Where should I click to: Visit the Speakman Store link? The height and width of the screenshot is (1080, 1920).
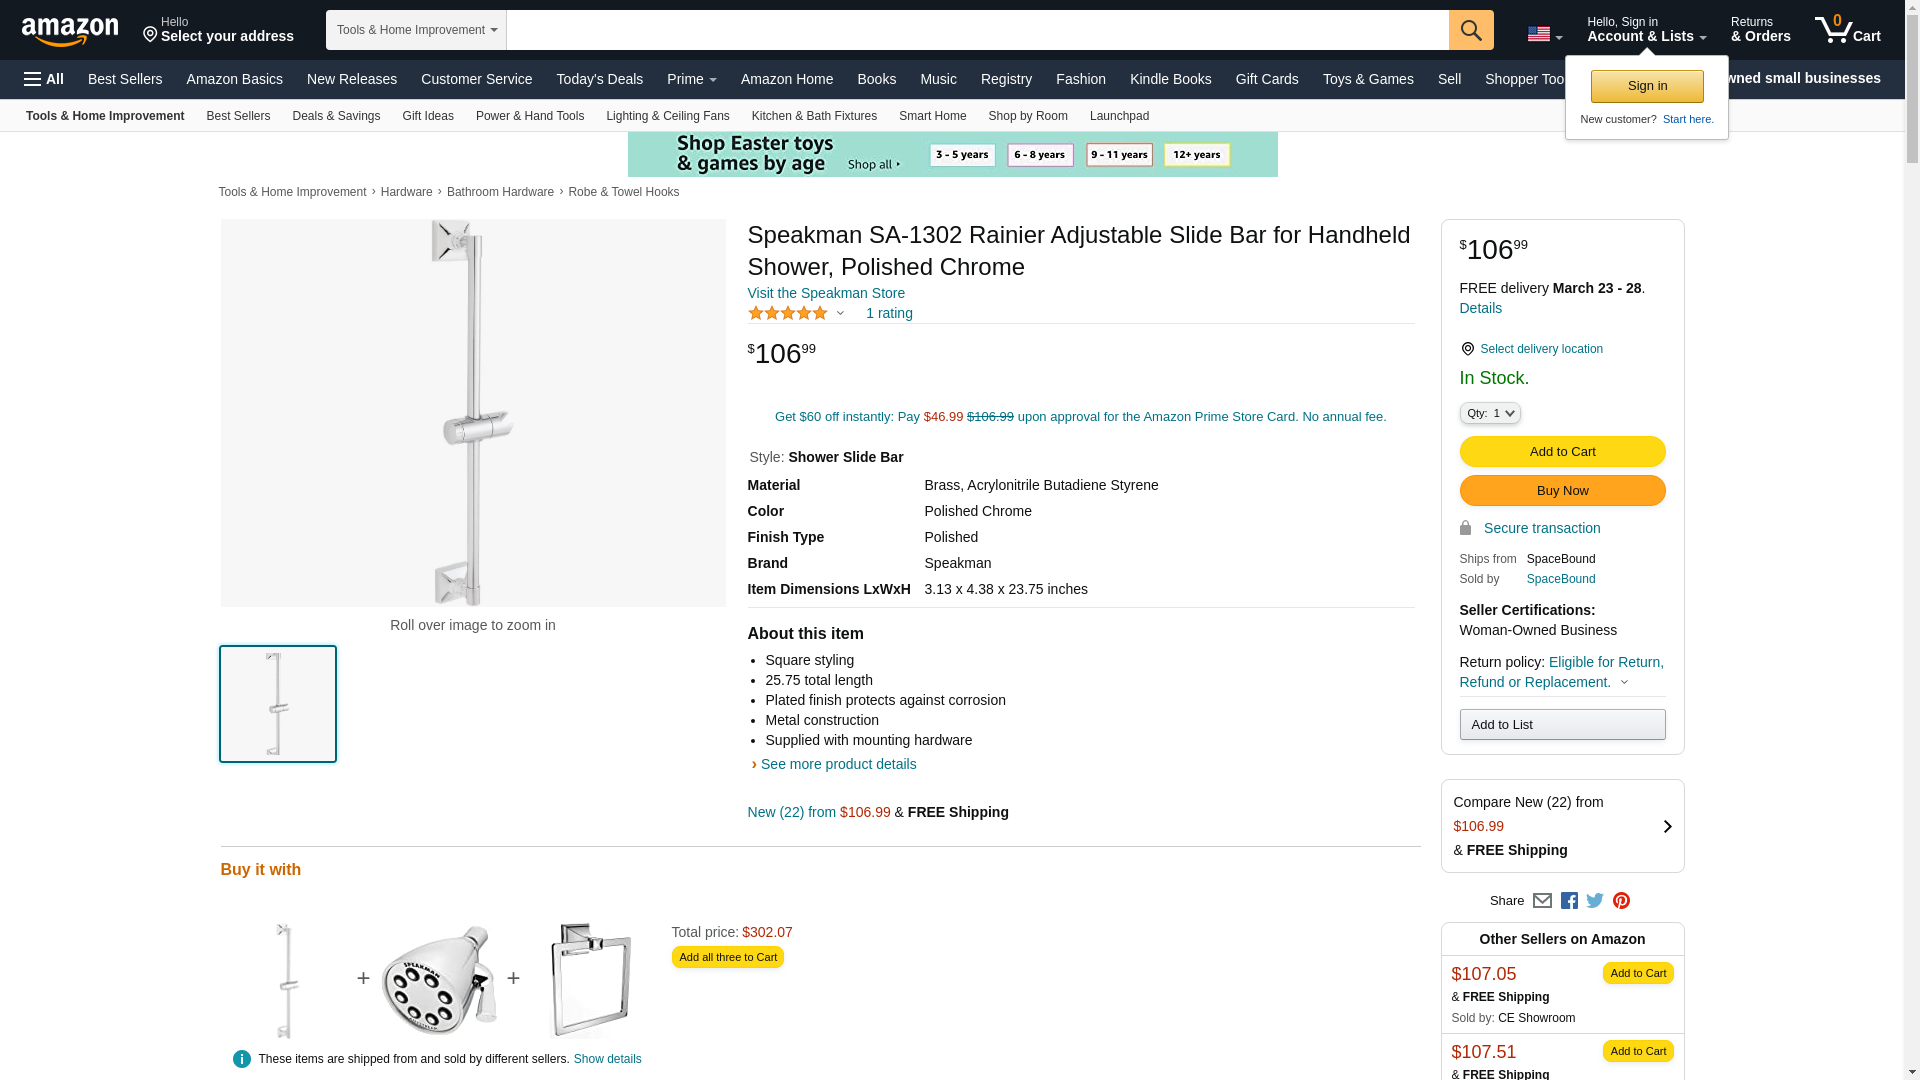point(826,293)
